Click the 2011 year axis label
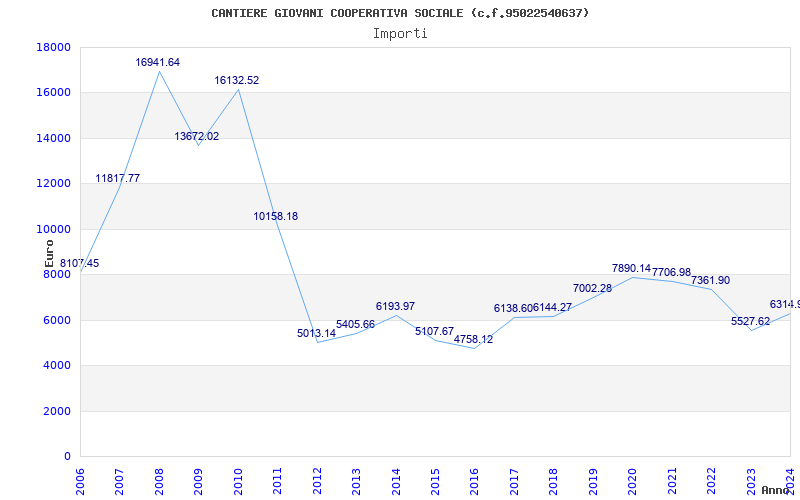 [x=278, y=481]
